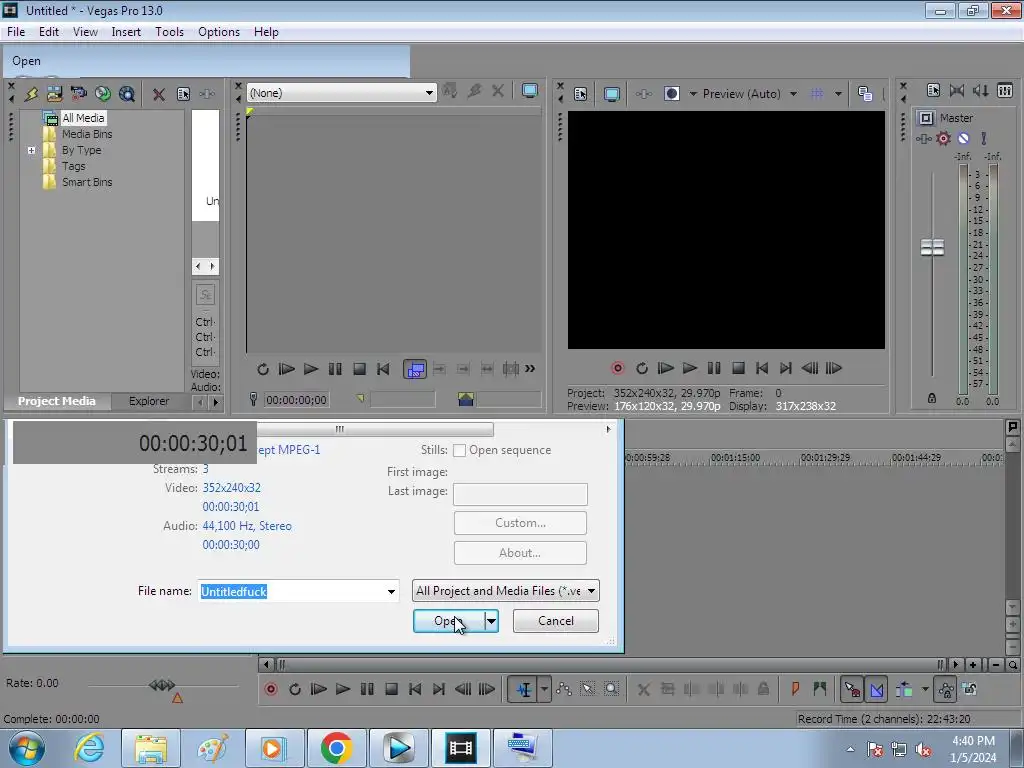
Task: Click the Master Solo exclamation icon
Action: point(984,138)
